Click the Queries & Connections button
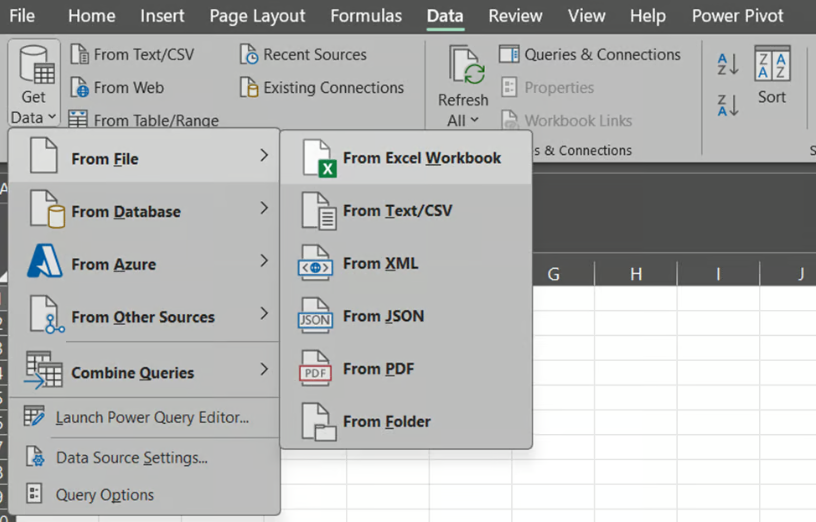Image resolution: width=816 pixels, height=522 pixels. click(x=590, y=55)
